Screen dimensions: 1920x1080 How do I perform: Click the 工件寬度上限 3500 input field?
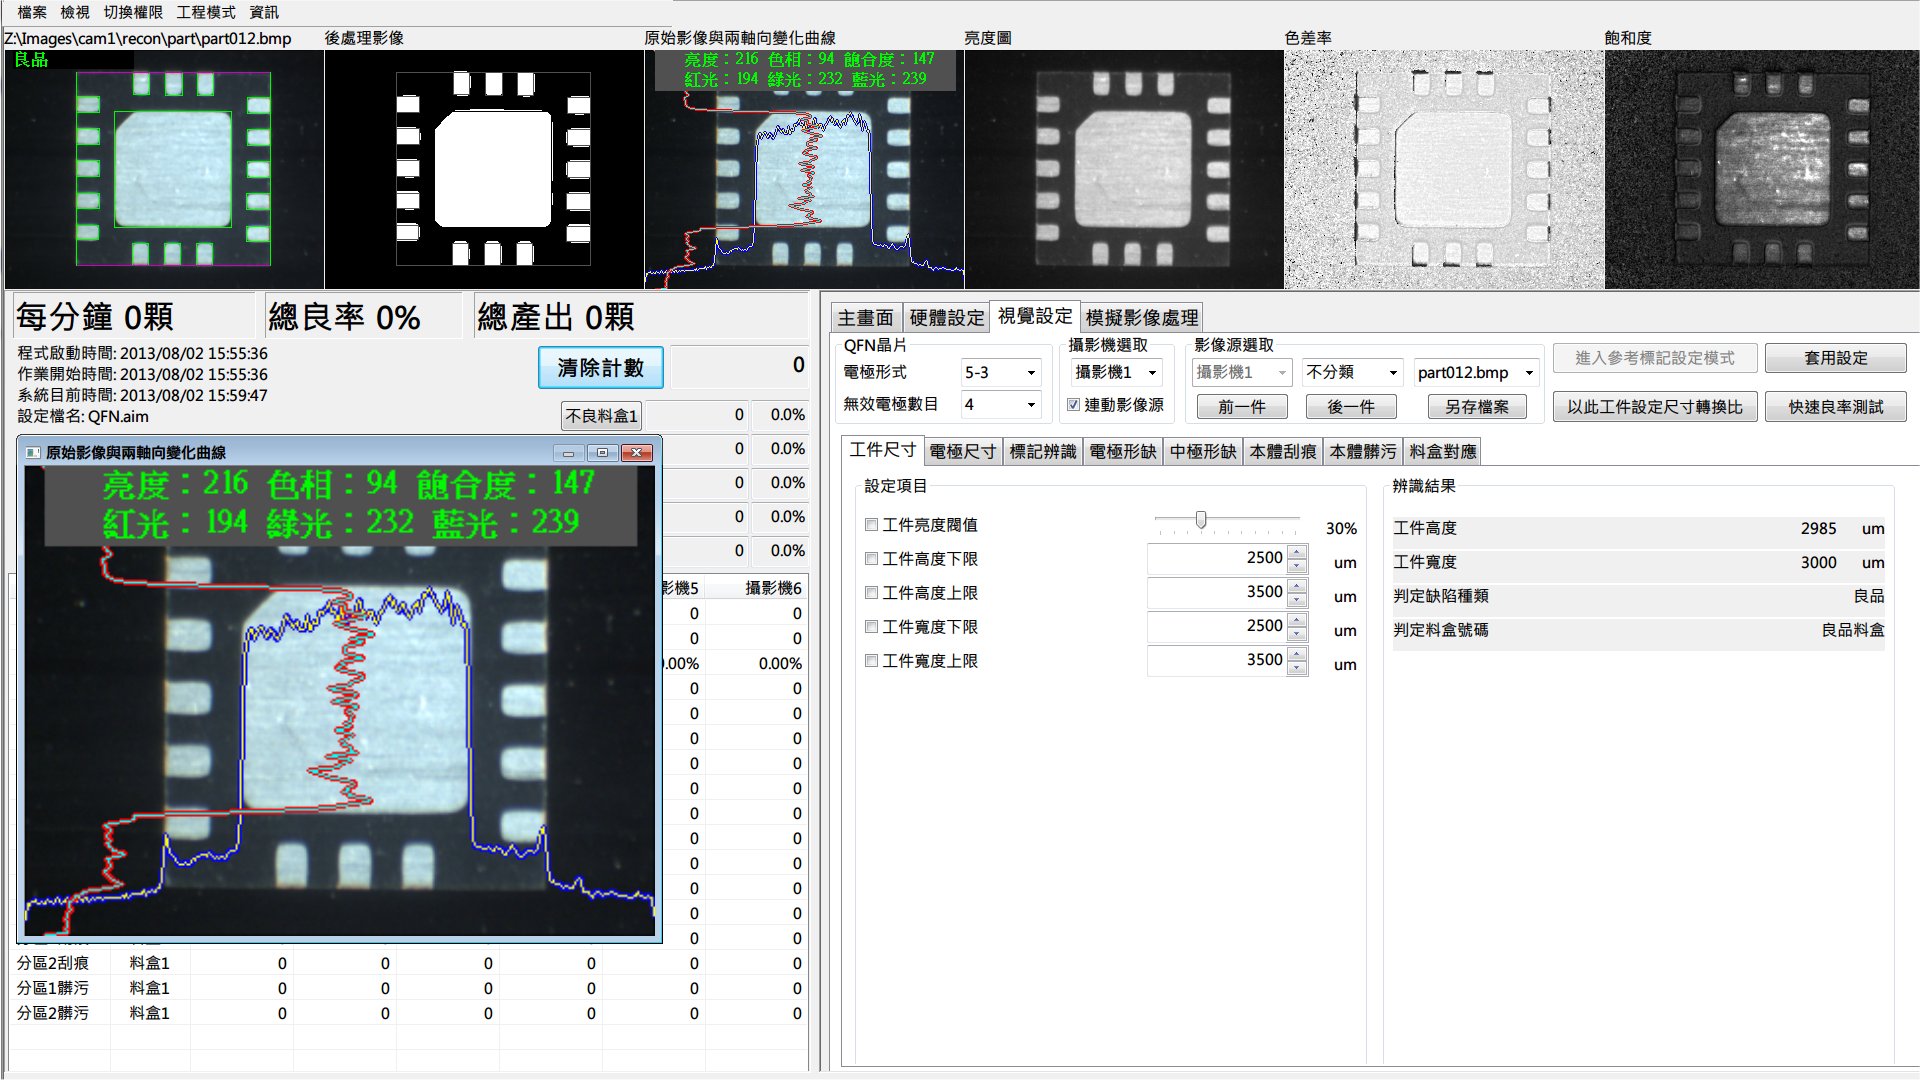(x=1217, y=660)
